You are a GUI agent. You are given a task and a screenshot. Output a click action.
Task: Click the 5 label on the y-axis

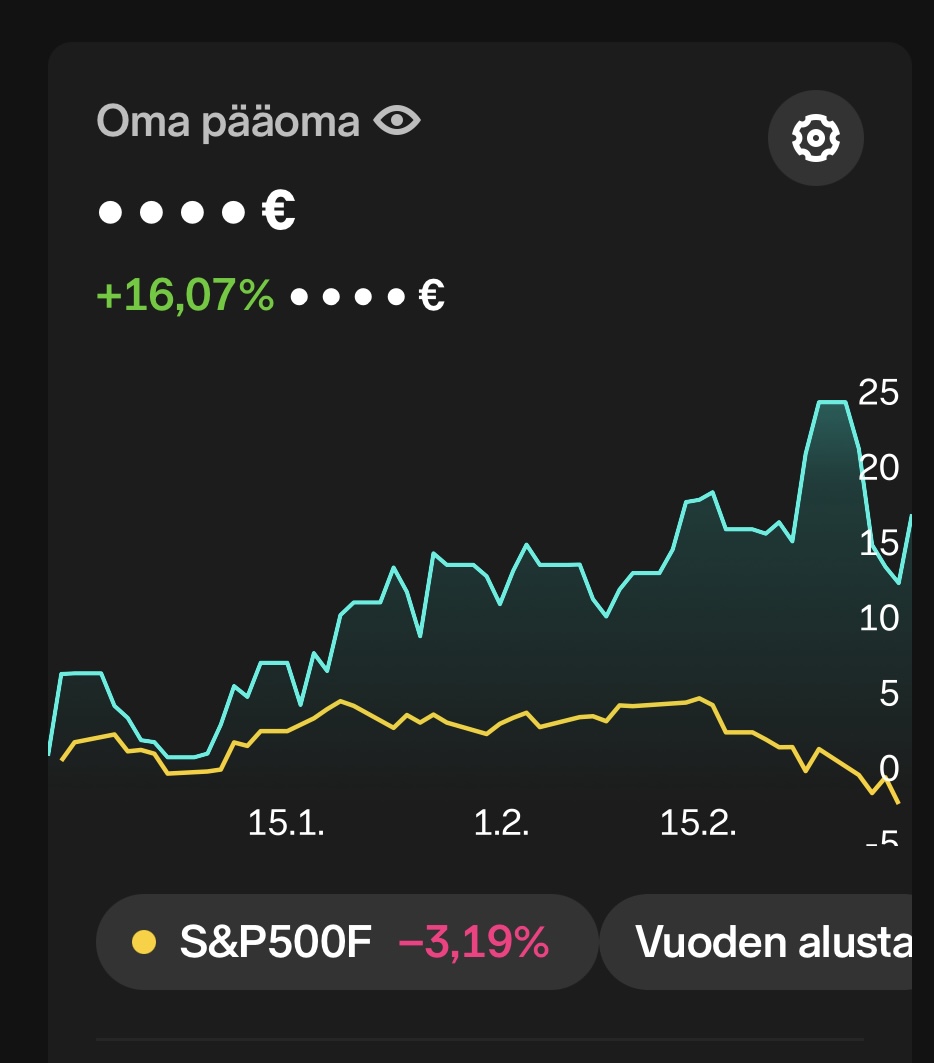coord(888,693)
